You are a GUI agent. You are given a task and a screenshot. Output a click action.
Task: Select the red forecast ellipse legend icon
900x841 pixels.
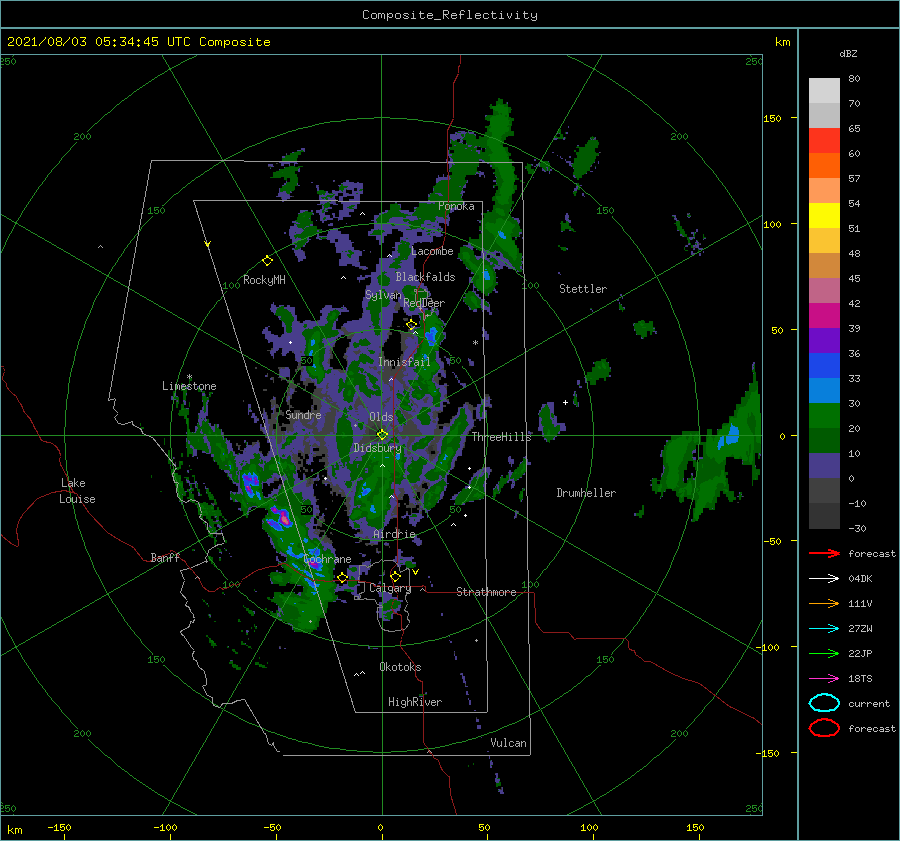824,728
